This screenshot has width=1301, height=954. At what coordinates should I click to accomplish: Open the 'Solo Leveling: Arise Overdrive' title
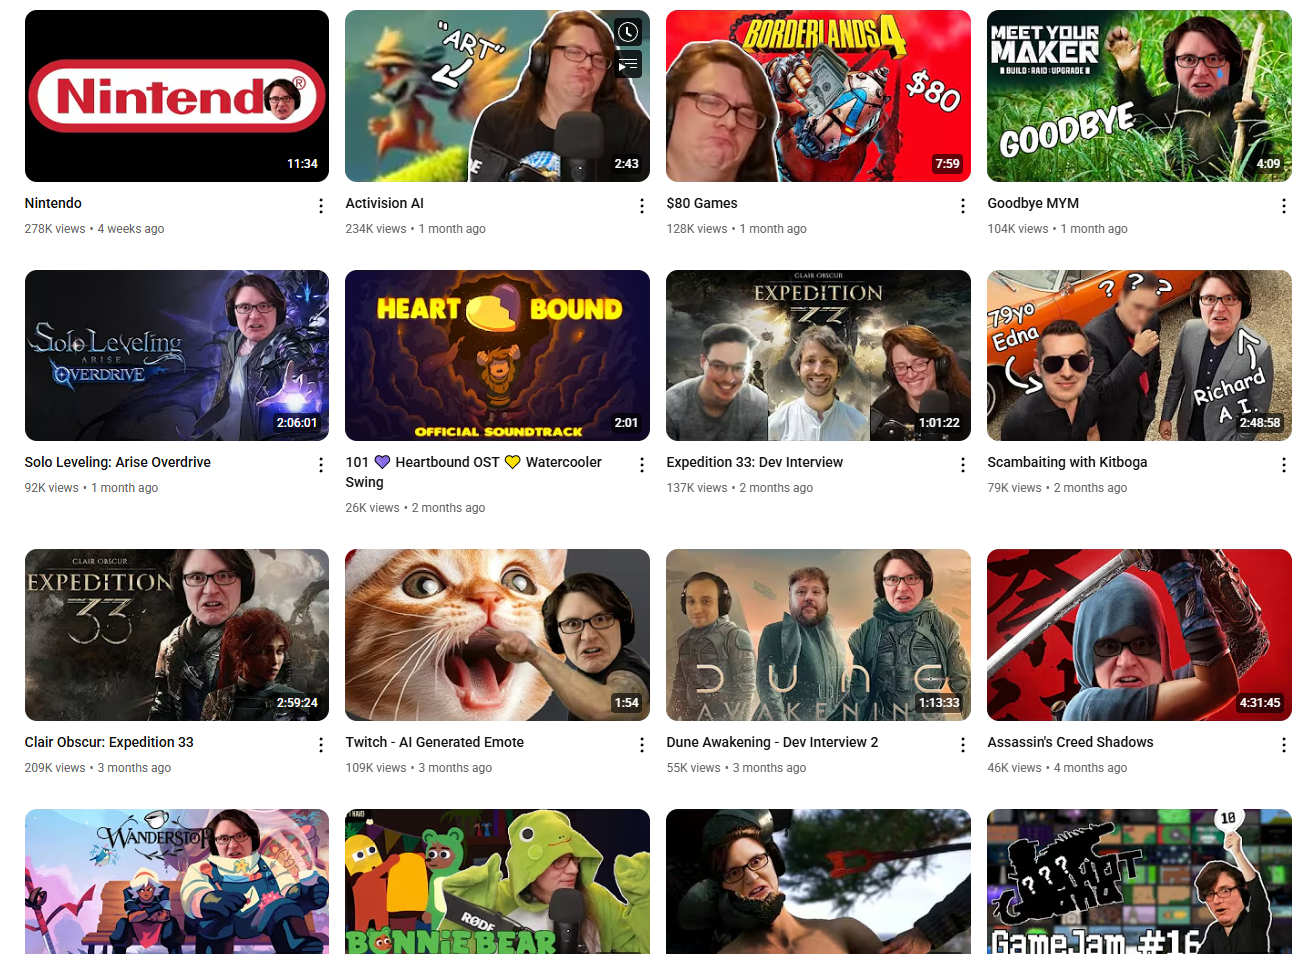118,462
